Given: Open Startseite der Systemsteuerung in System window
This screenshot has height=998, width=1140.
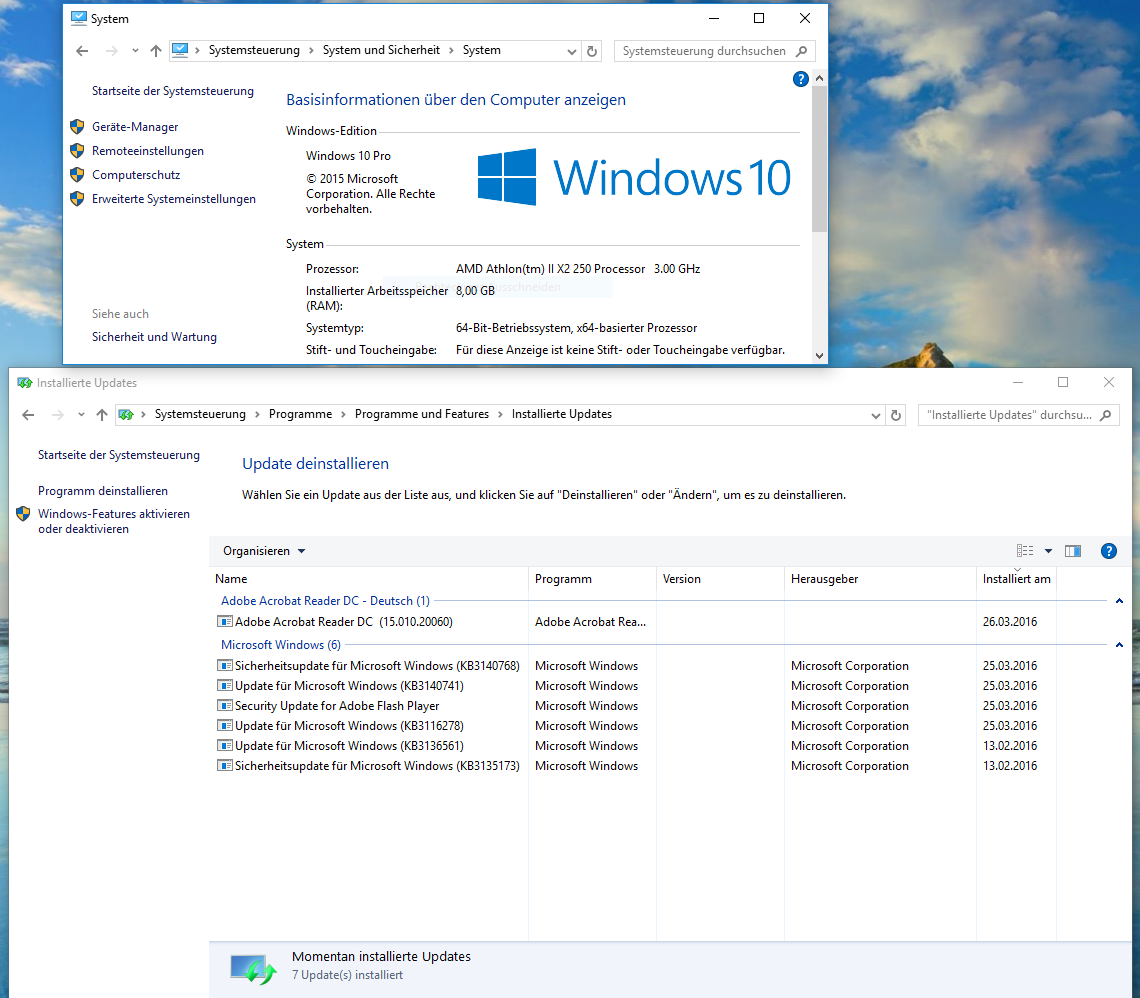Looking at the screenshot, I should pyautogui.click(x=173, y=91).
